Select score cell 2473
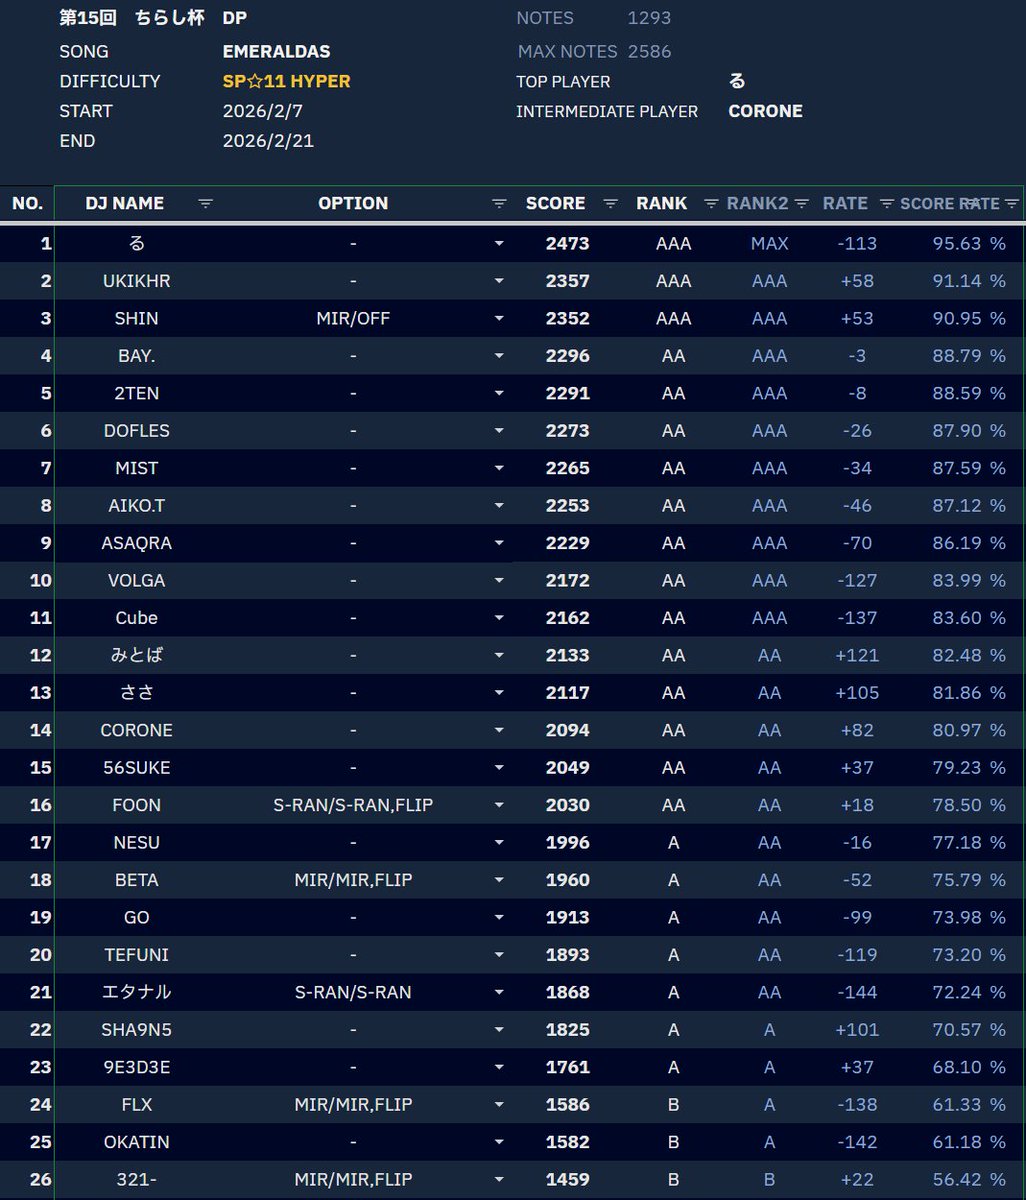Screen dimensions: 1026x1200 coord(568,244)
